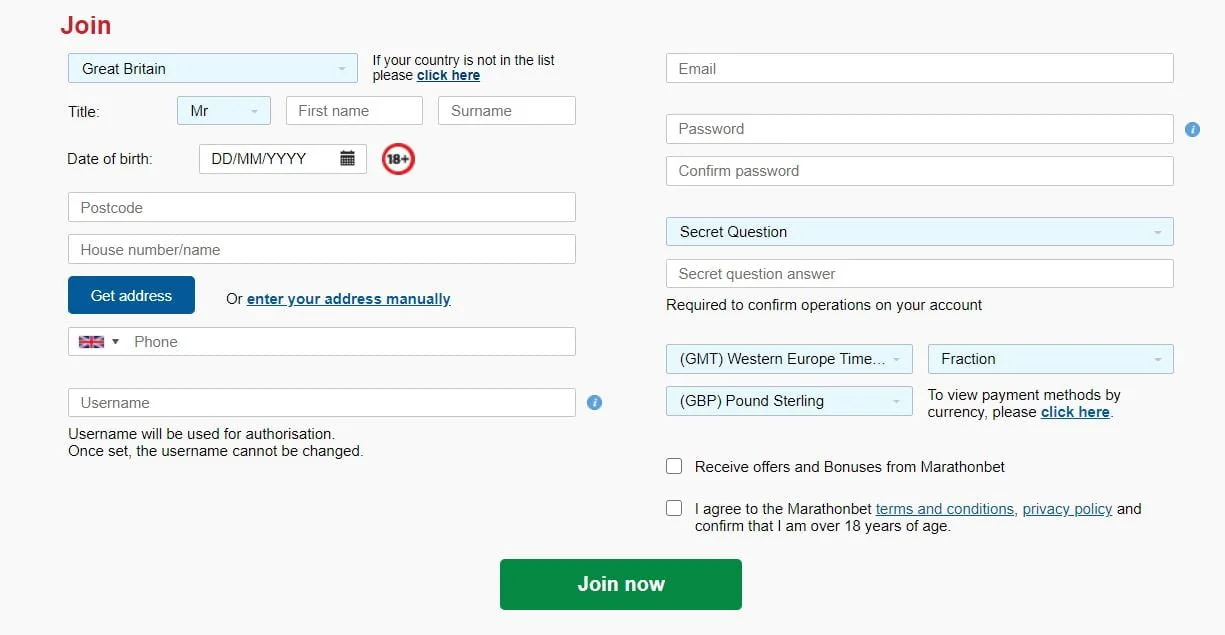1225x635 pixels.
Task: Check the terms and conditions agreement box
Action: [x=673, y=508]
